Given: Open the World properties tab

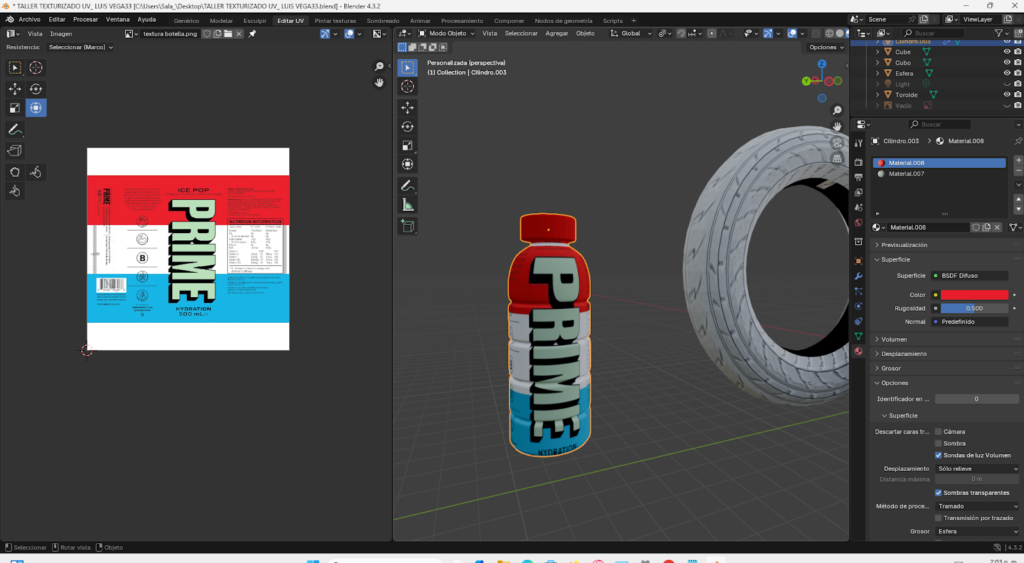Looking at the screenshot, I should (858, 223).
